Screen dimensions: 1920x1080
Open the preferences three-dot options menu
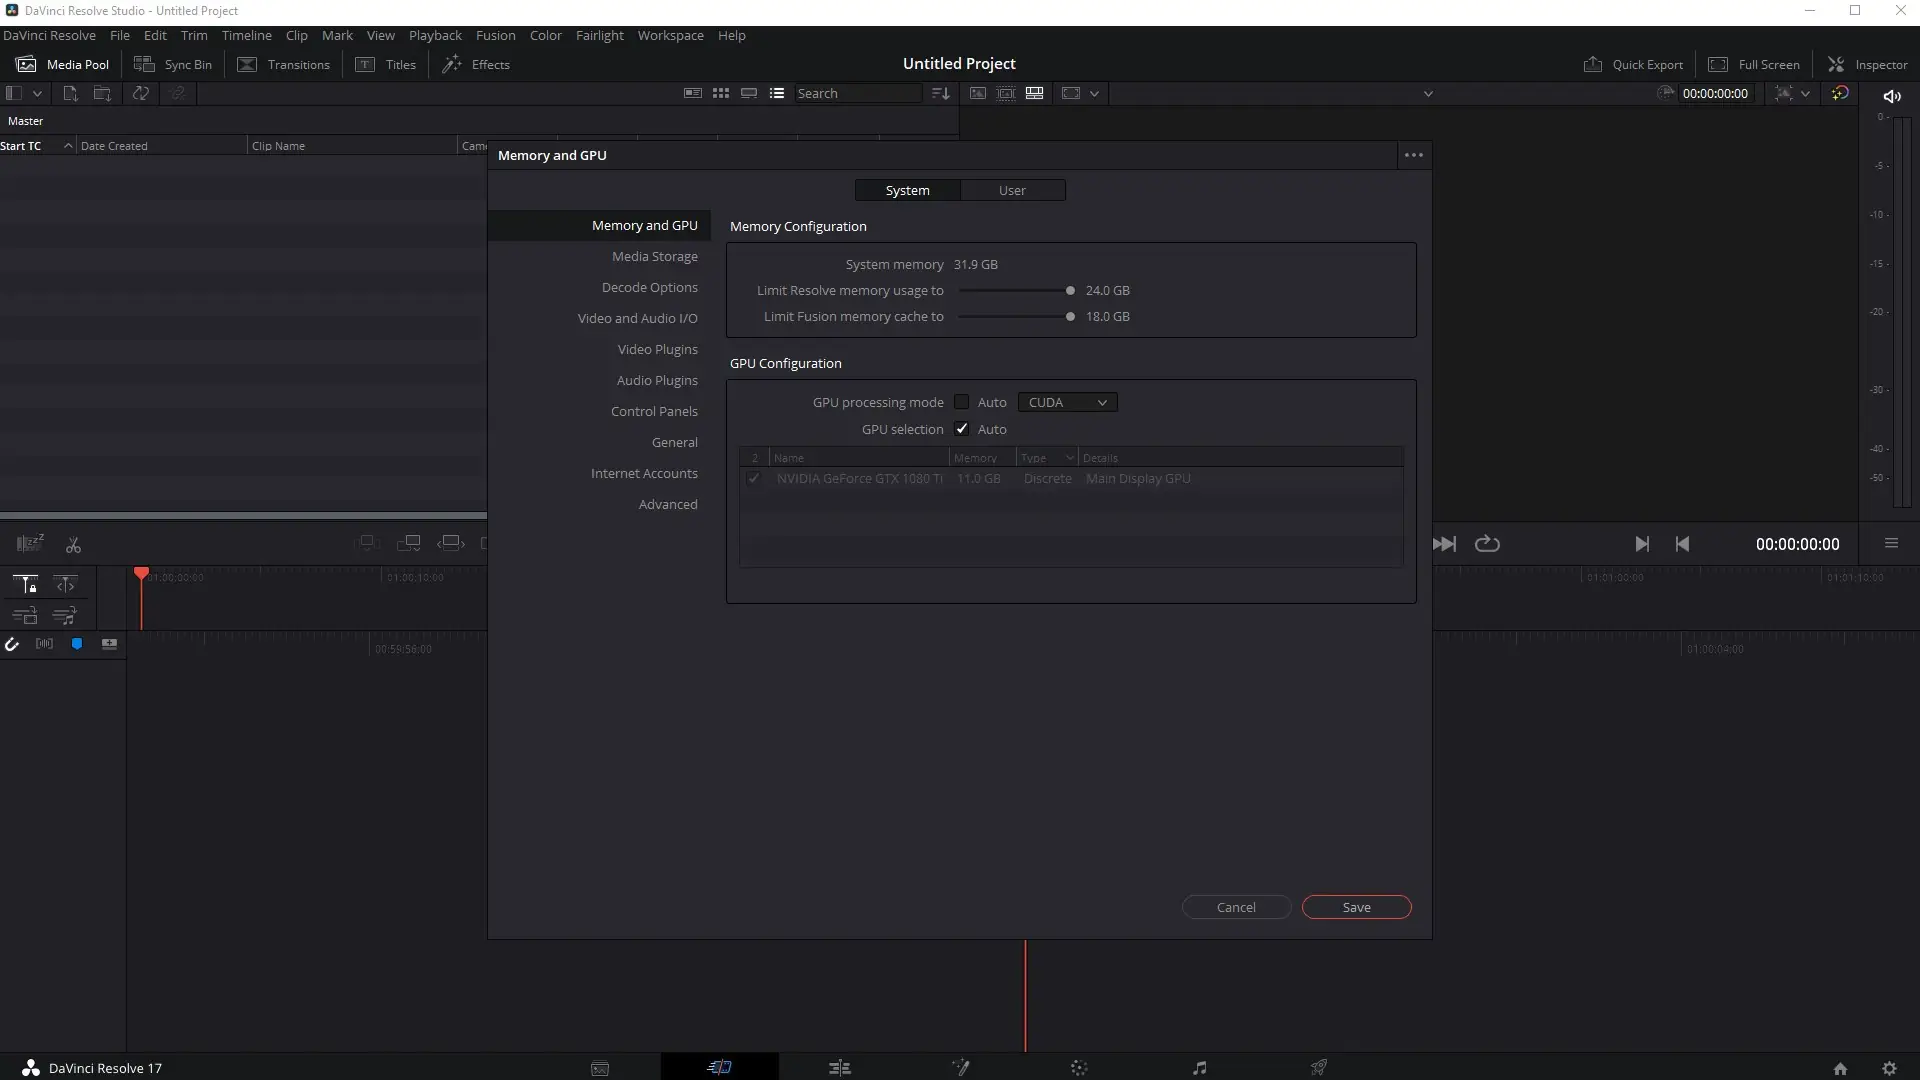coord(1413,155)
